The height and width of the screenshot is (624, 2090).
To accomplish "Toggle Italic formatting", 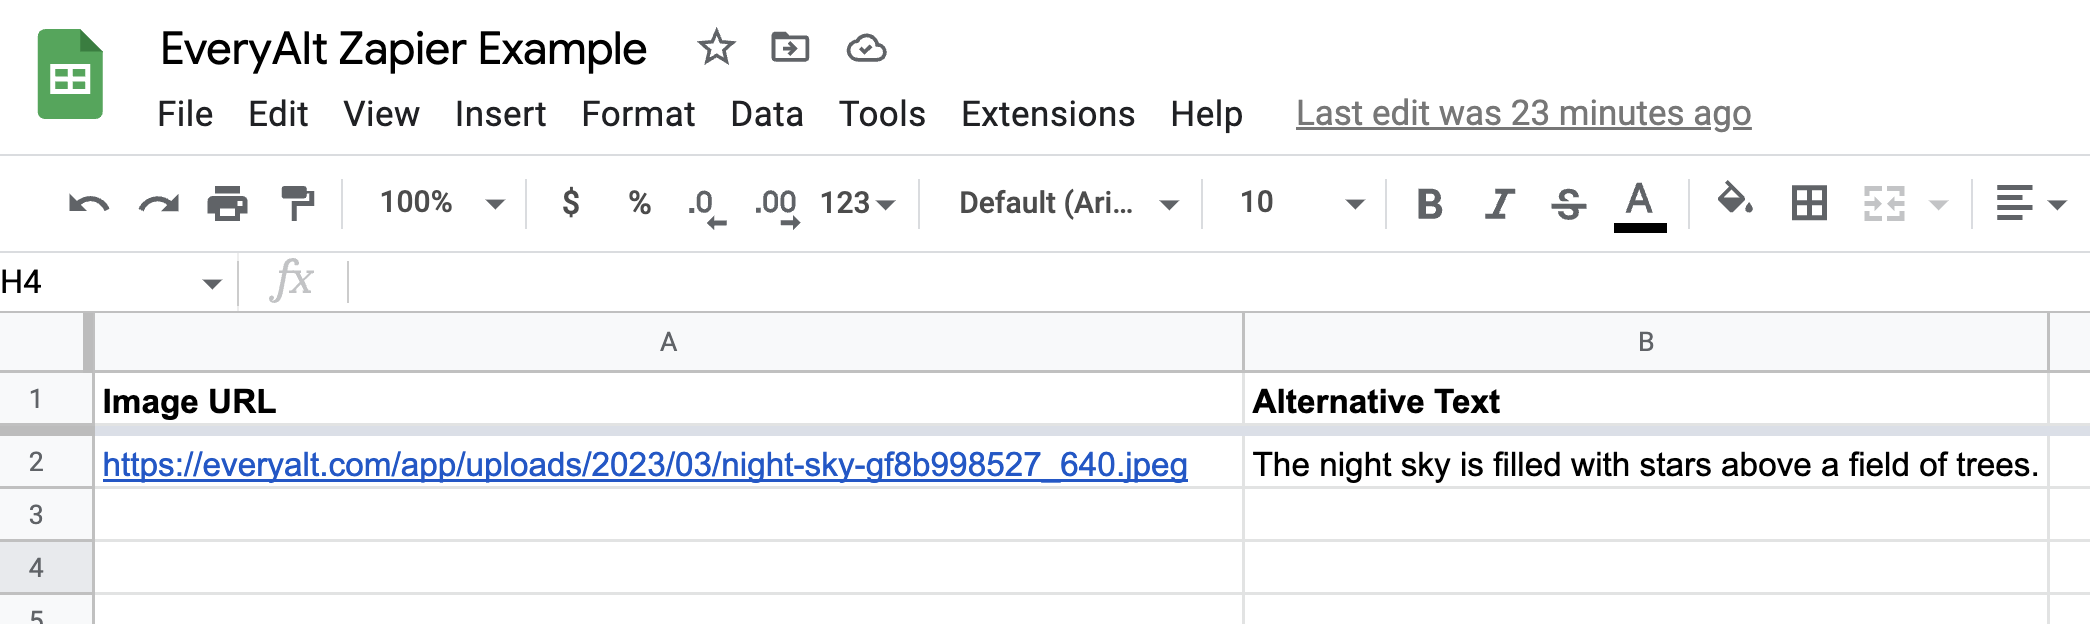I will pos(1499,204).
